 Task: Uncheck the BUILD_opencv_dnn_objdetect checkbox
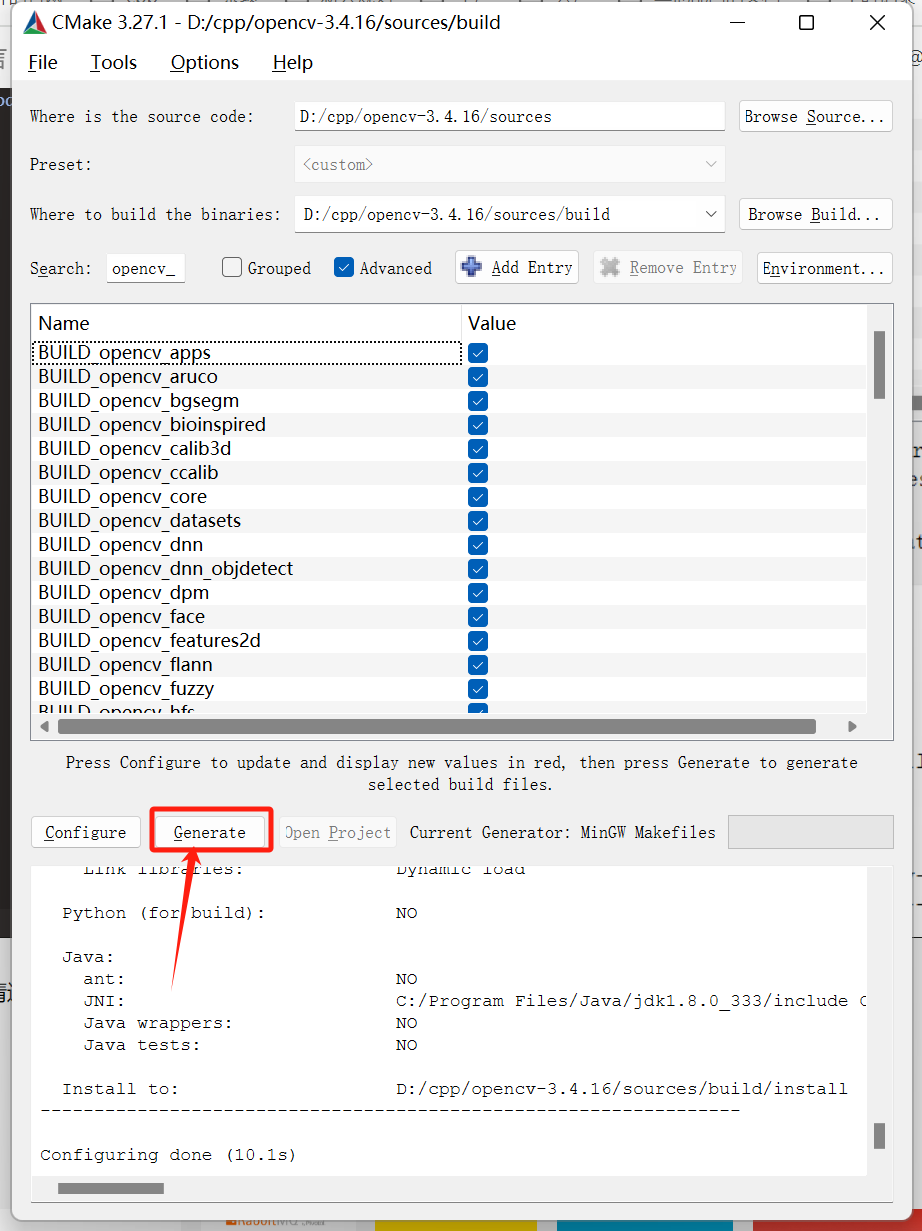pos(478,569)
